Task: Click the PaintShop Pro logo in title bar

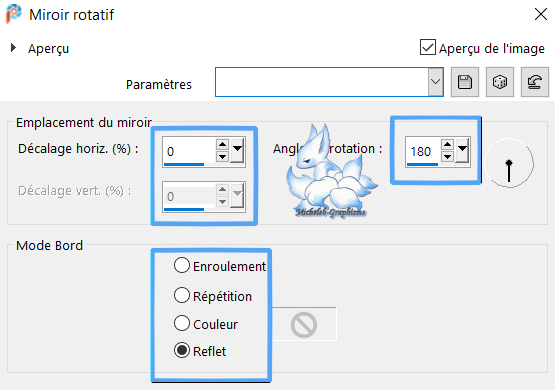Action: pos(13,14)
